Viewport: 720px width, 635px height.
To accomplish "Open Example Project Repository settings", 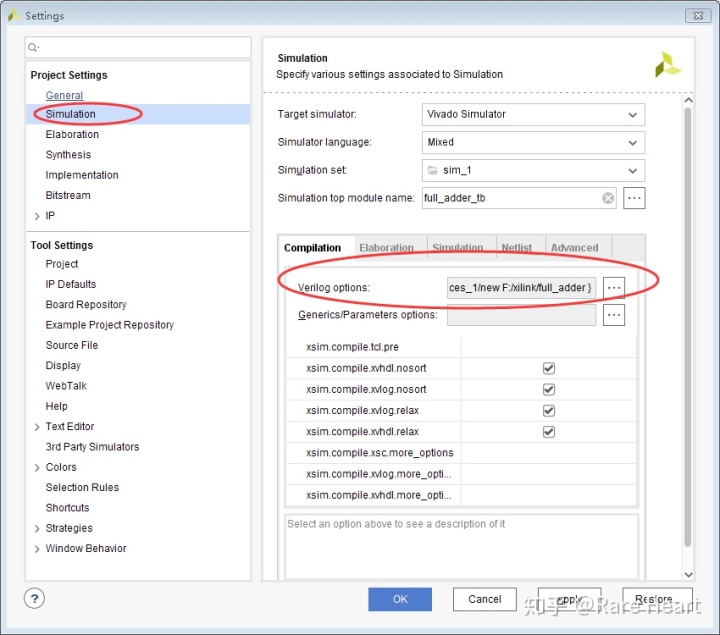I will 110,325.
